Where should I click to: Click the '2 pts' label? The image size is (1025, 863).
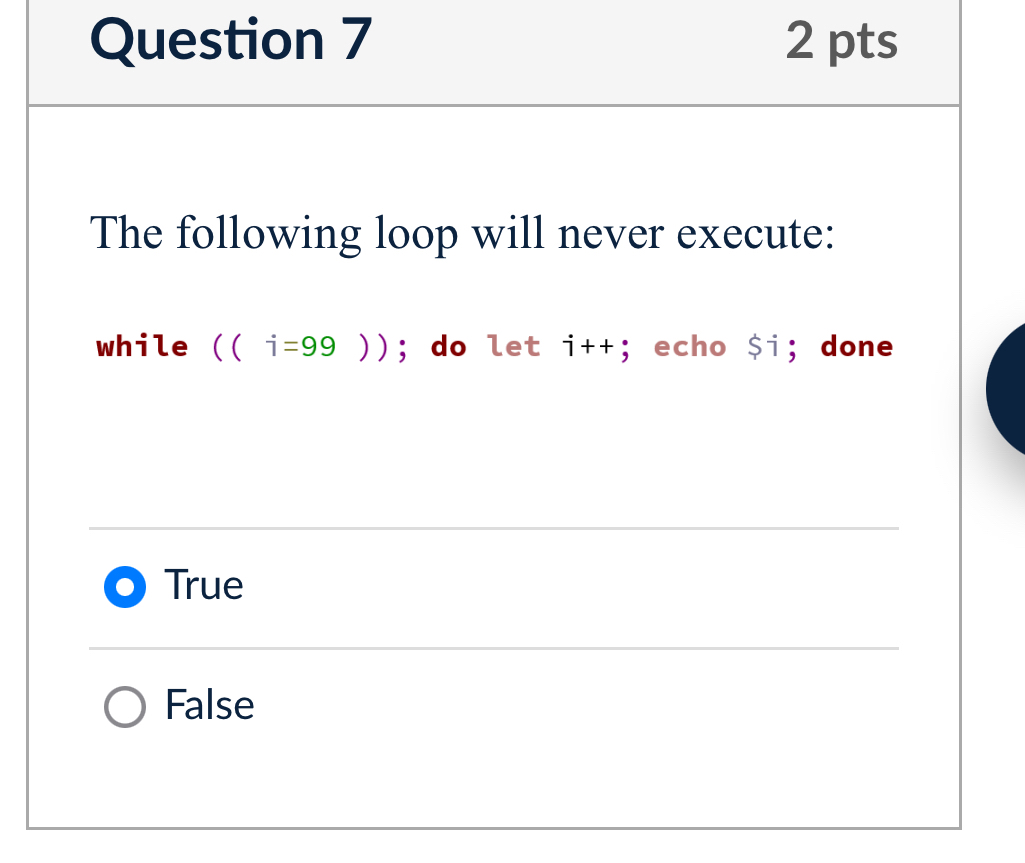point(842,40)
